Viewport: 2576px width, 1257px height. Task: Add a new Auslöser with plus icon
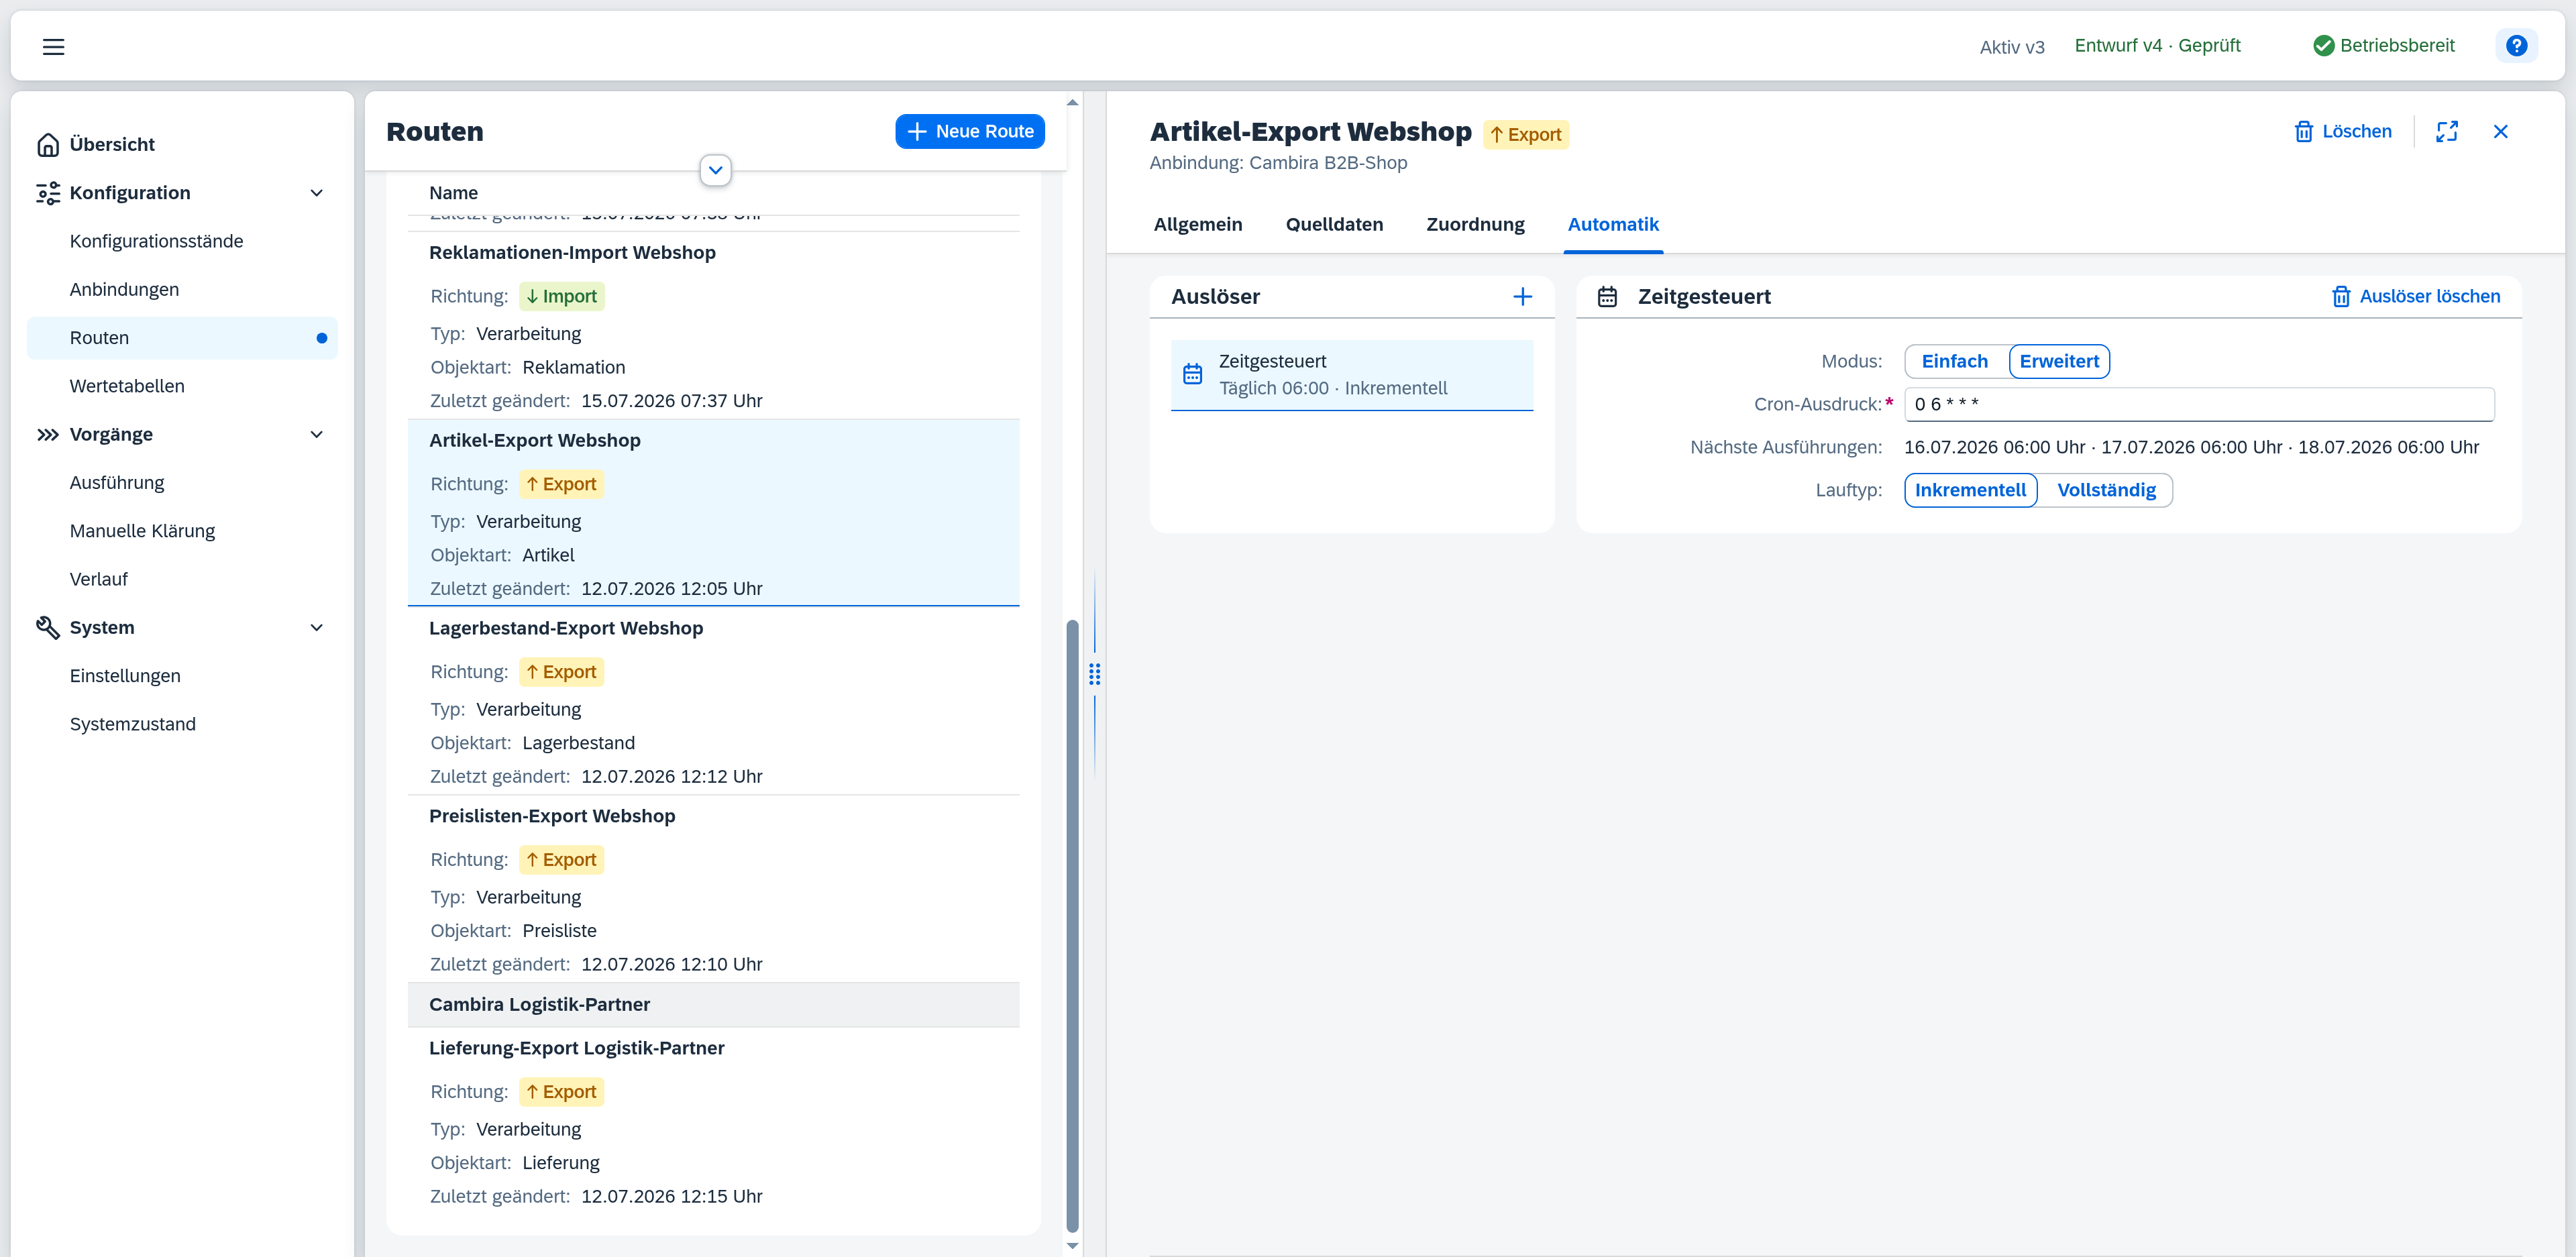tap(1522, 297)
